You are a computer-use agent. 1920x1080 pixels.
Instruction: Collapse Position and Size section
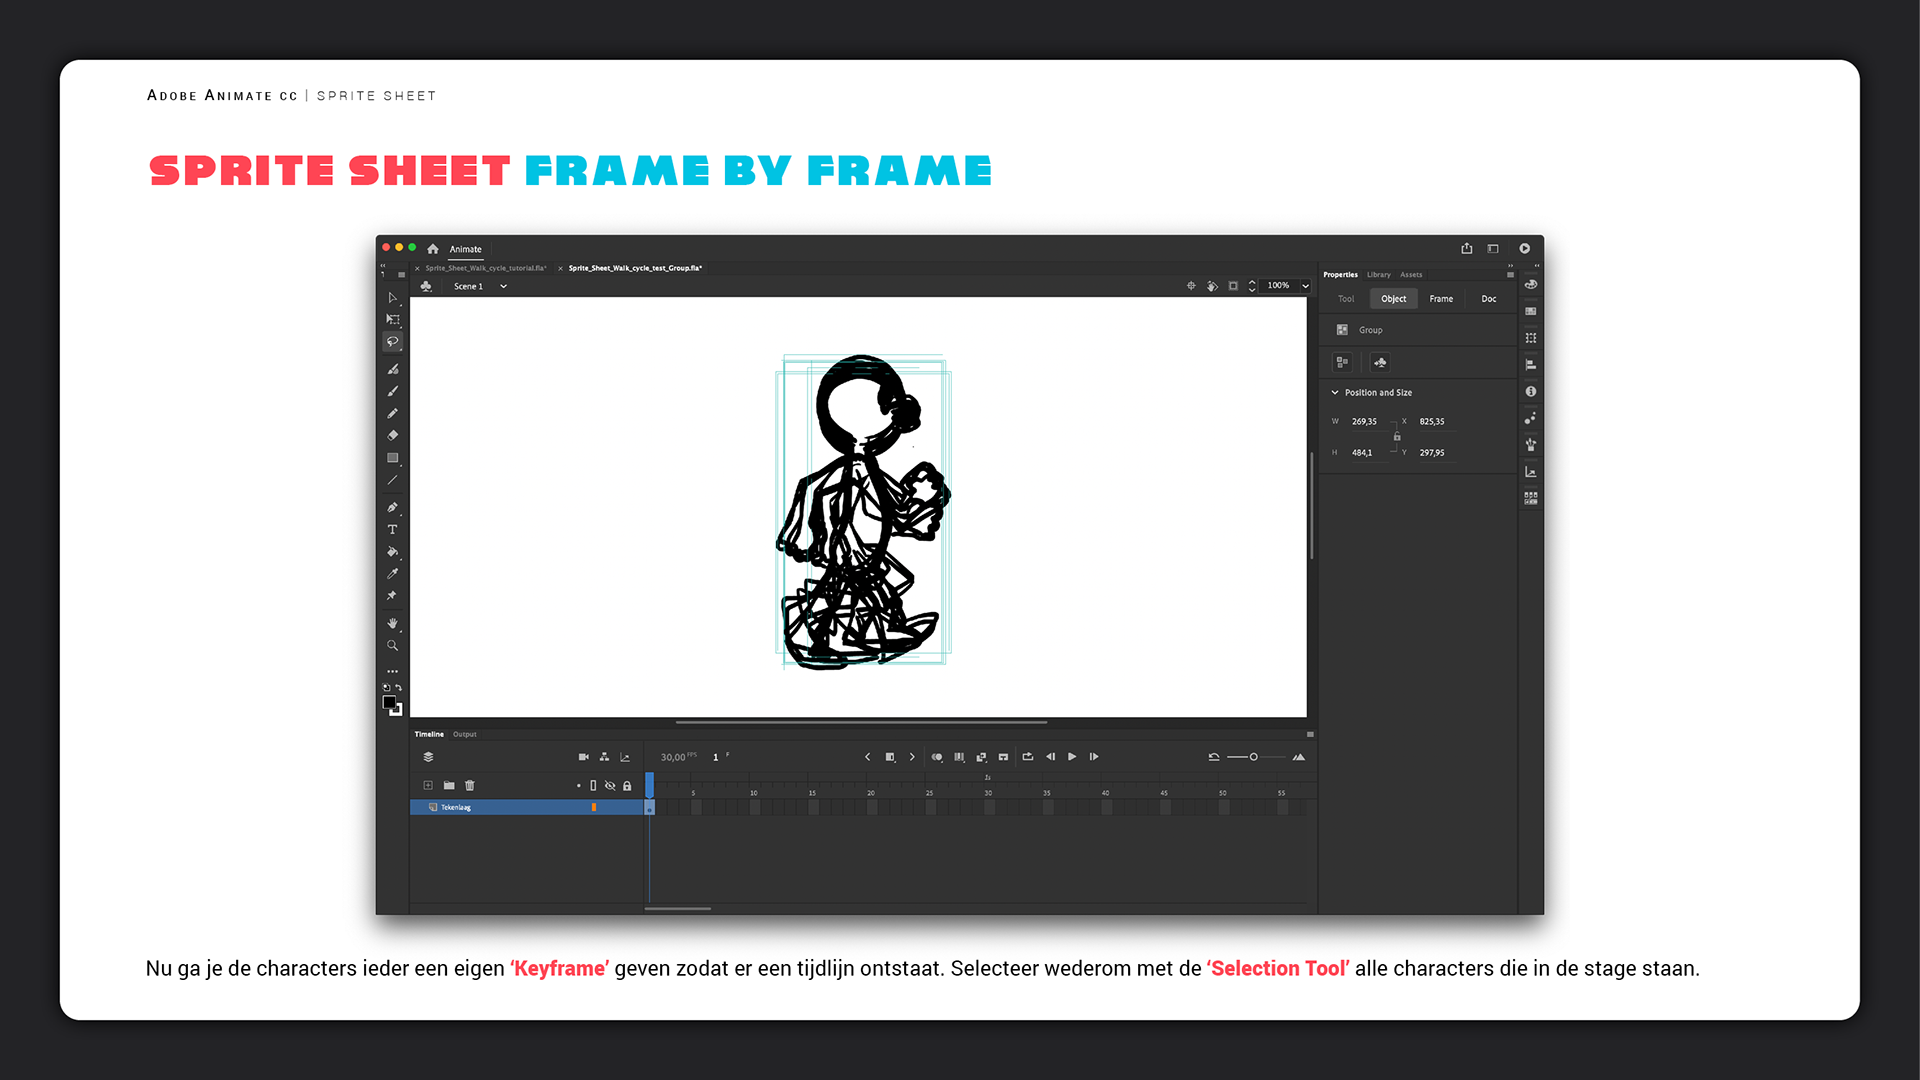pos(1335,393)
